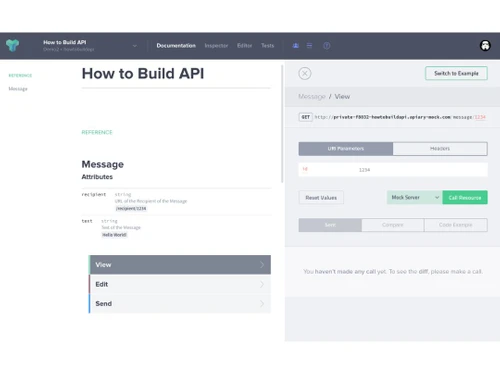This screenshot has width=500, height=375.
Task: Click the recipient attribute name
Action: (x=94, y=194)
